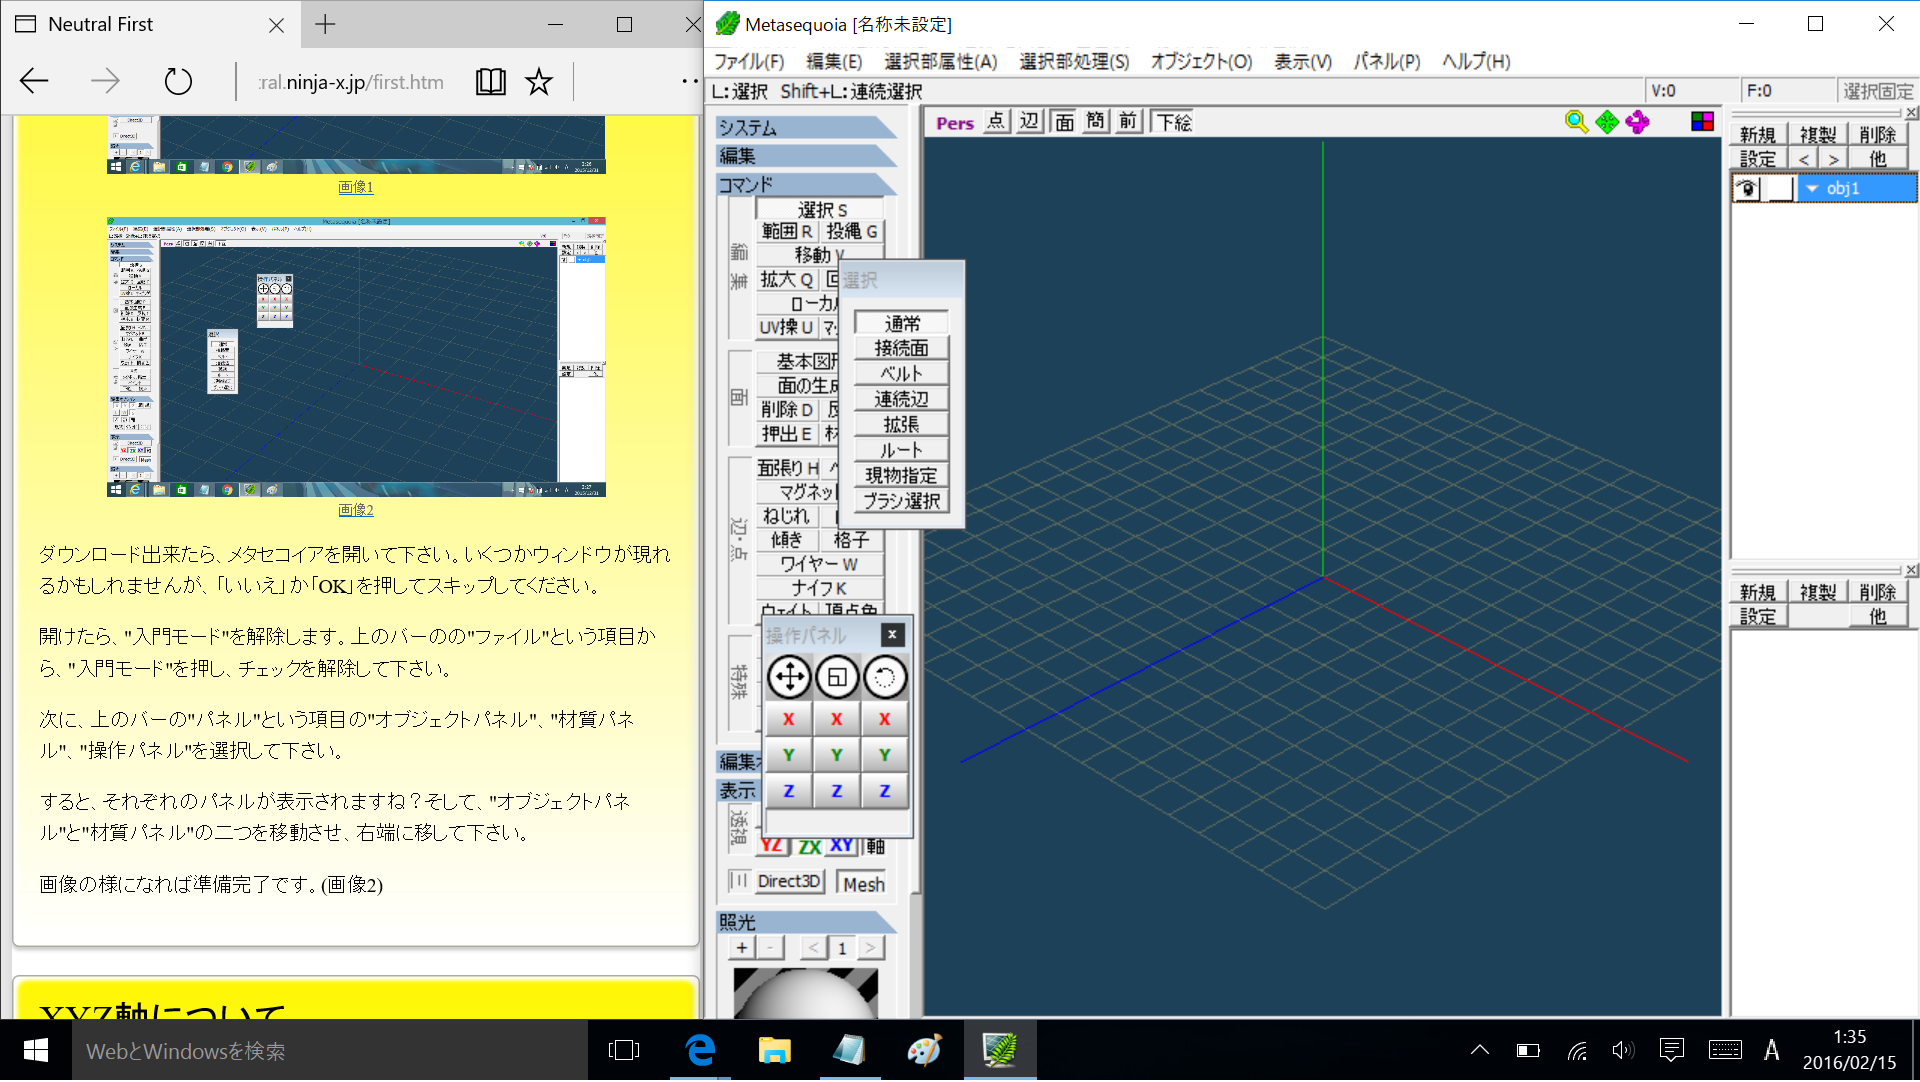
Task: Toggle 下絵 background image button
Action: pos(1174,122)
